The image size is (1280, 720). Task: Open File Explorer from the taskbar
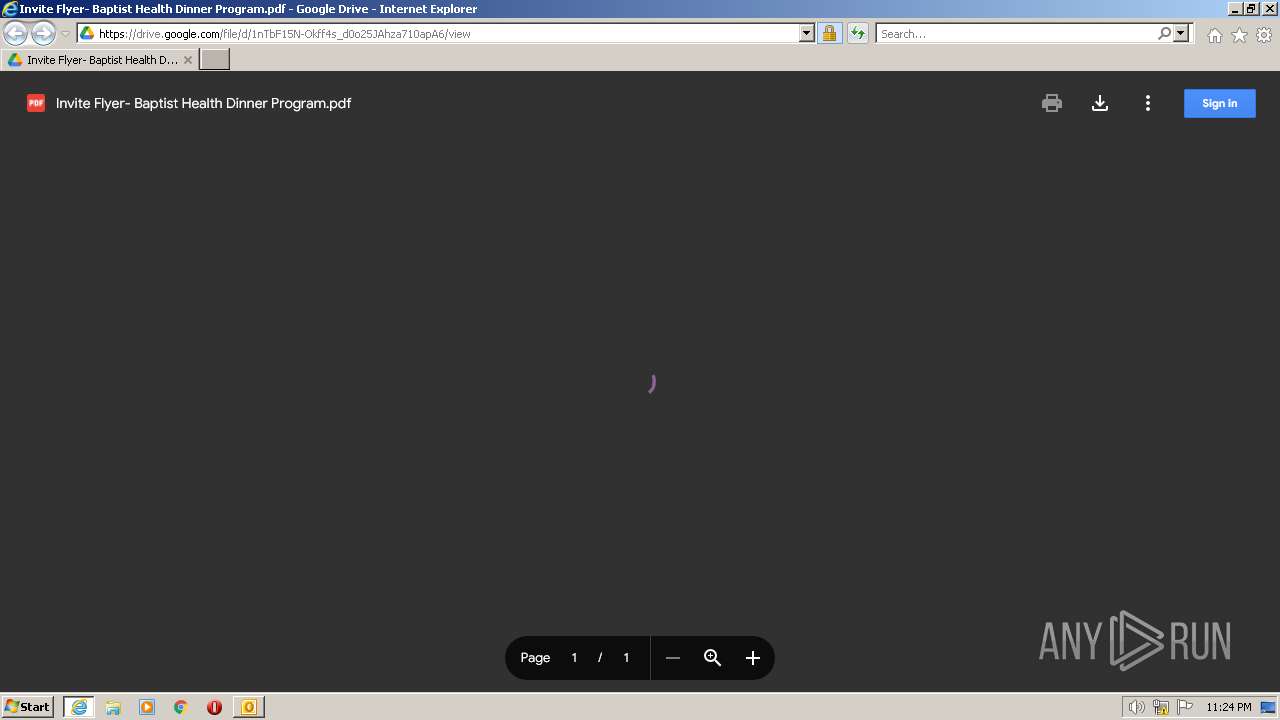pyautogui.click(x=113, y=707)
